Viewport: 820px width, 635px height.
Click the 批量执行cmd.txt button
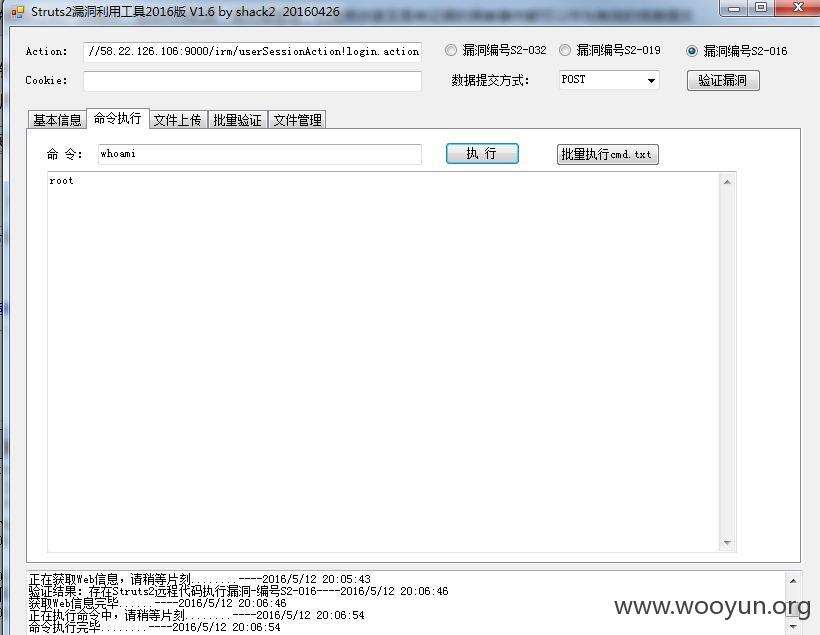click(607, 154)
